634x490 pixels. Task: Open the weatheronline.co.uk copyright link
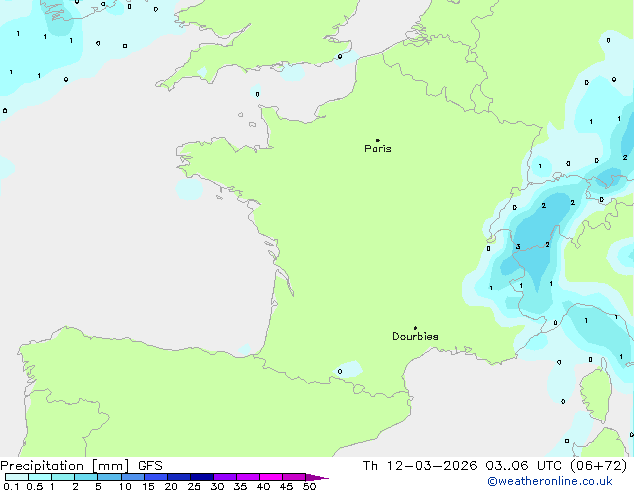(x=550, y=481)
